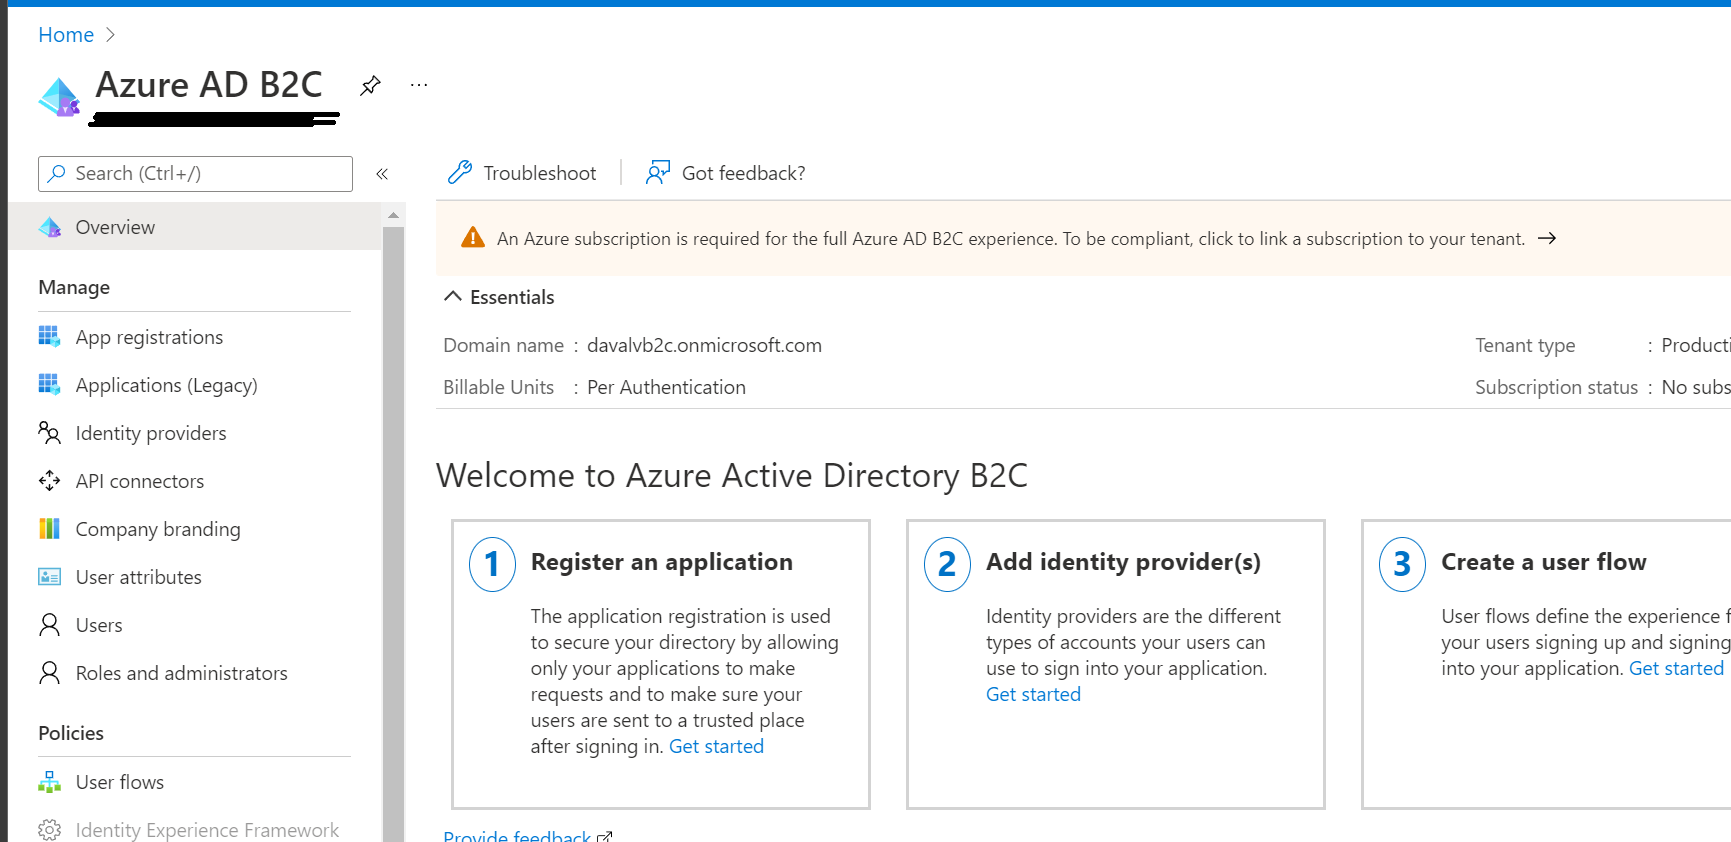Open the Overview menu item
Viewport: 1731px width, 842px height.
point(194,227)
